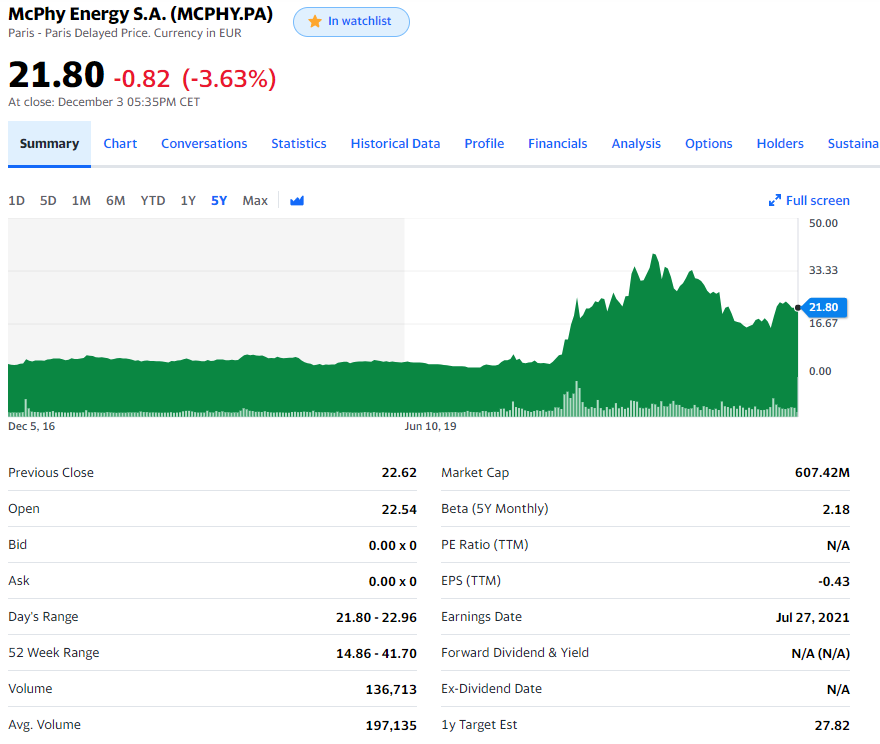Screen dimensions: 880x744
Task: Click the -0.82 (-3.63%) price change
Action: pos(195,79)
